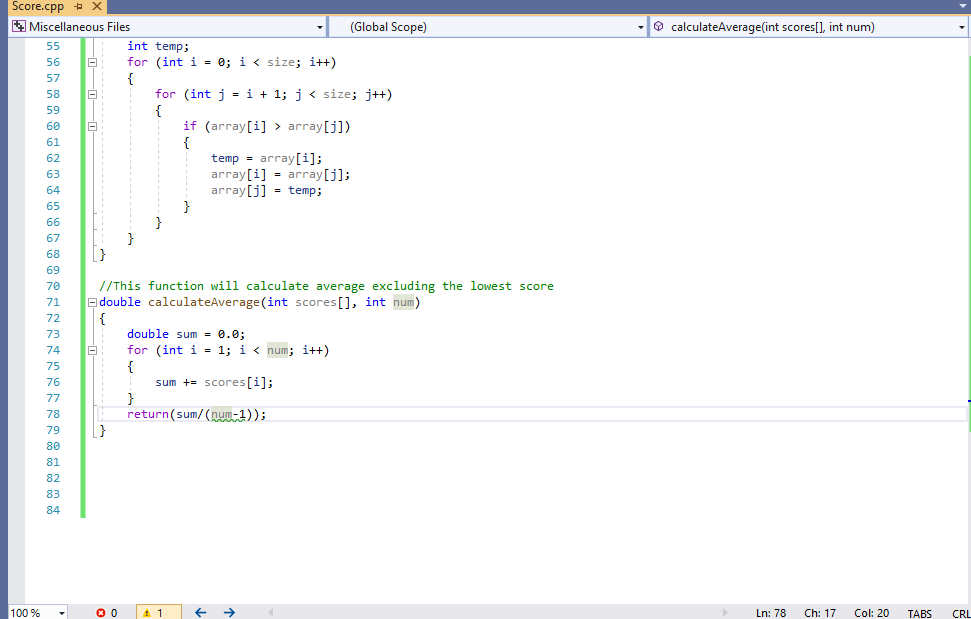Set a breakpoint in the margin beside line 62
Screen dimensions: 971x619
coord(15,158)
